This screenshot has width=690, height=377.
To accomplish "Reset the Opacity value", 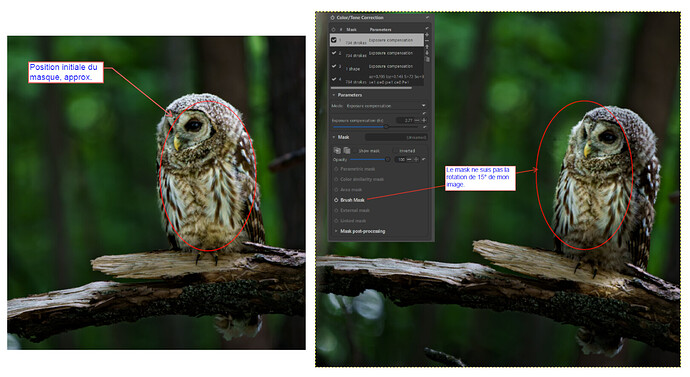I will click(x=423, y=159).
